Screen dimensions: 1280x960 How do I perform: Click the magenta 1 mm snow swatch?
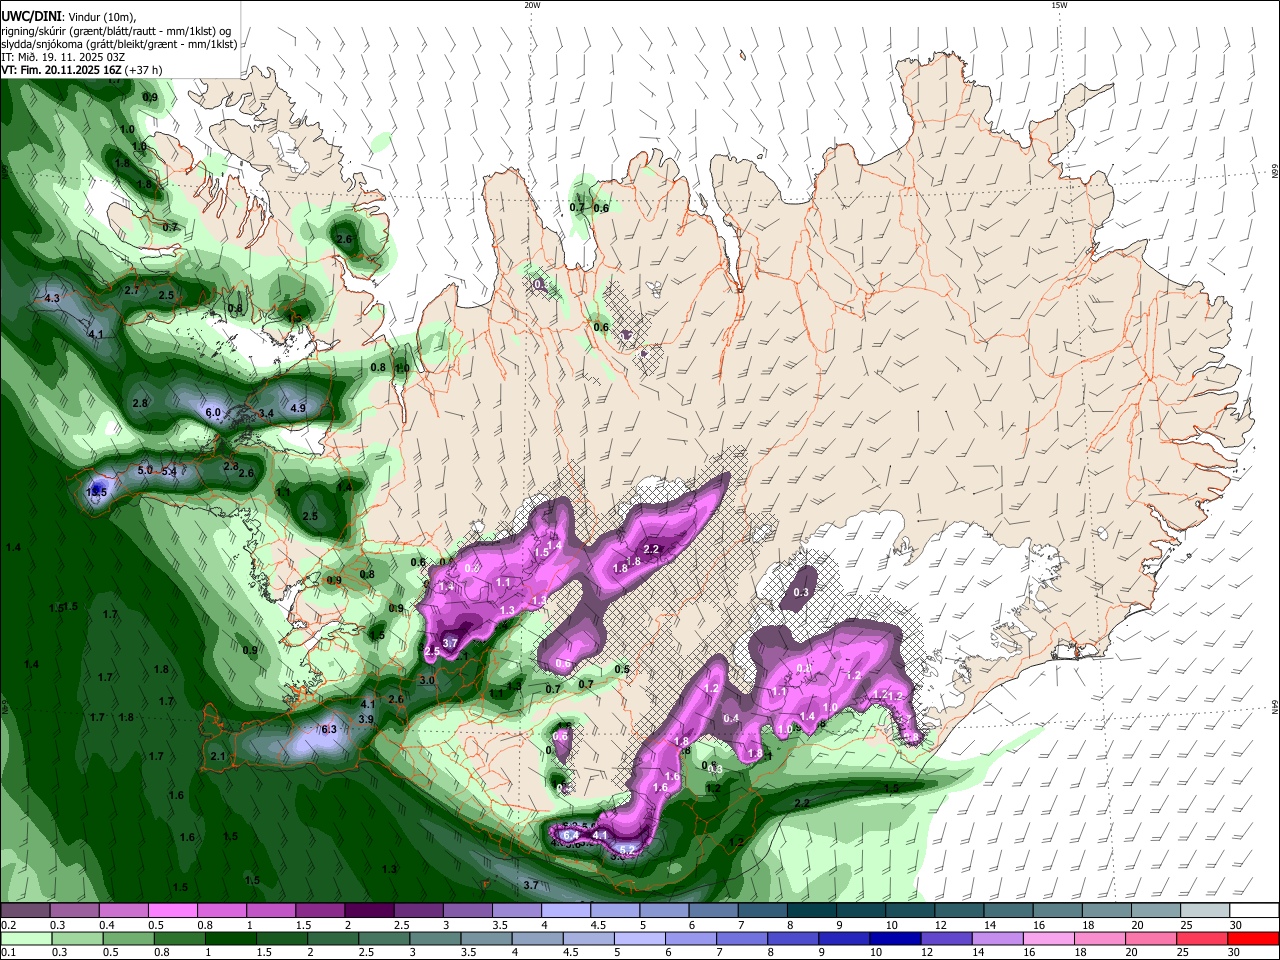tap(269, 911)
